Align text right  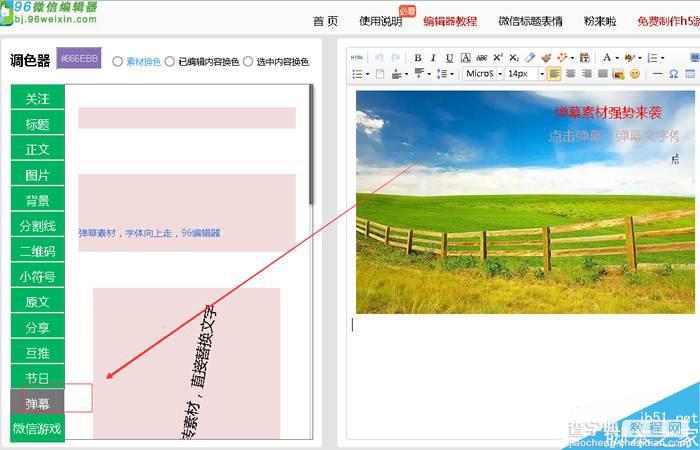pos(587,74)
